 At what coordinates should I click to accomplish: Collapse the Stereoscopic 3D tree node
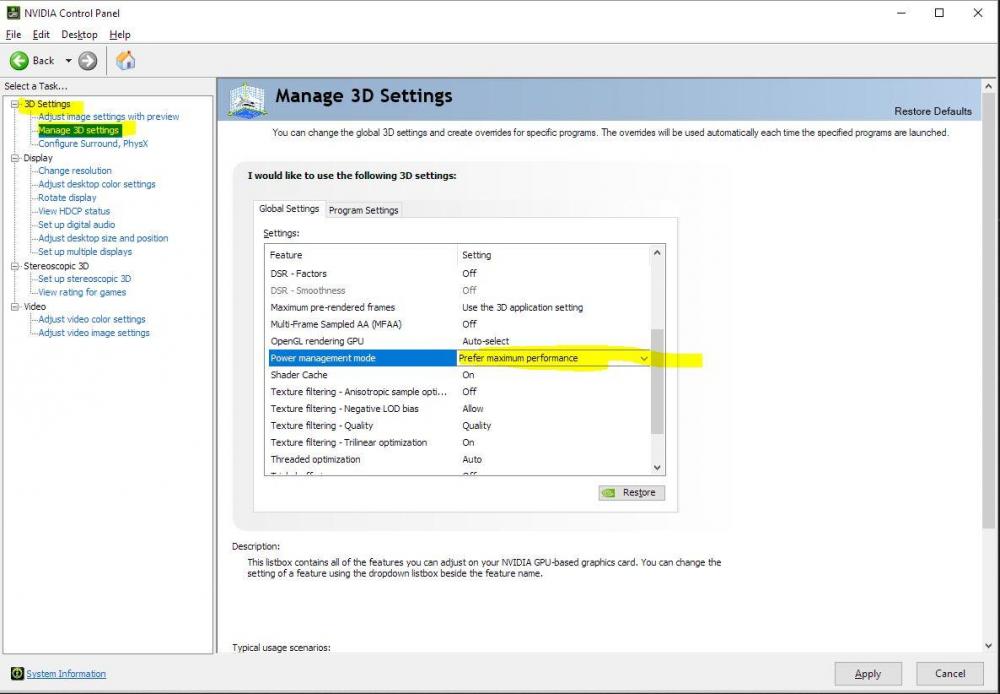[x=15, y=265]
